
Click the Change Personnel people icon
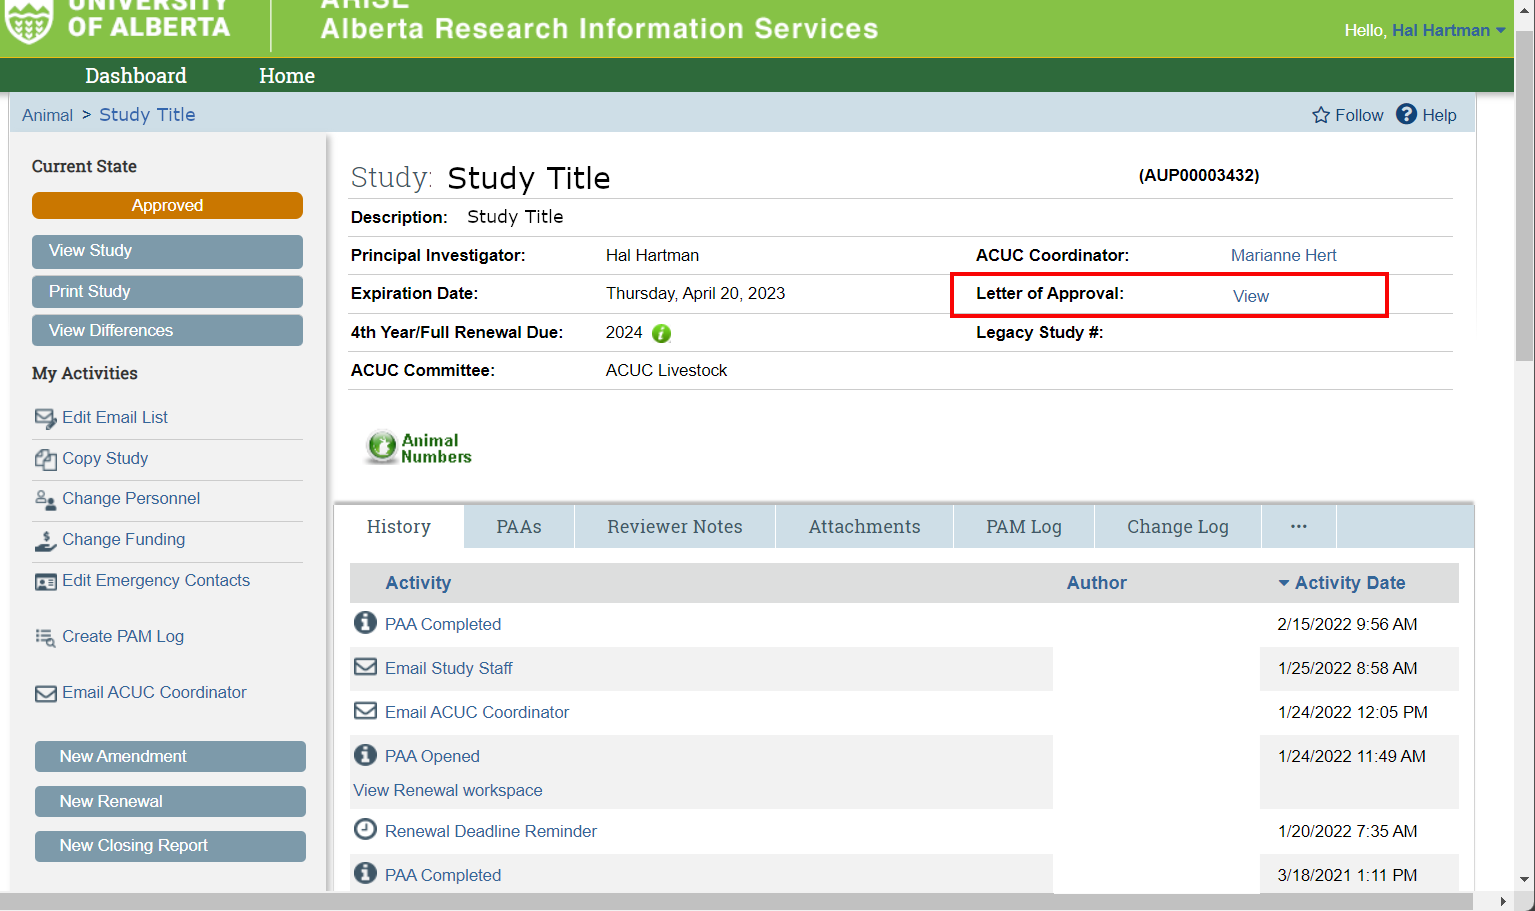click(x=45, y=499)
